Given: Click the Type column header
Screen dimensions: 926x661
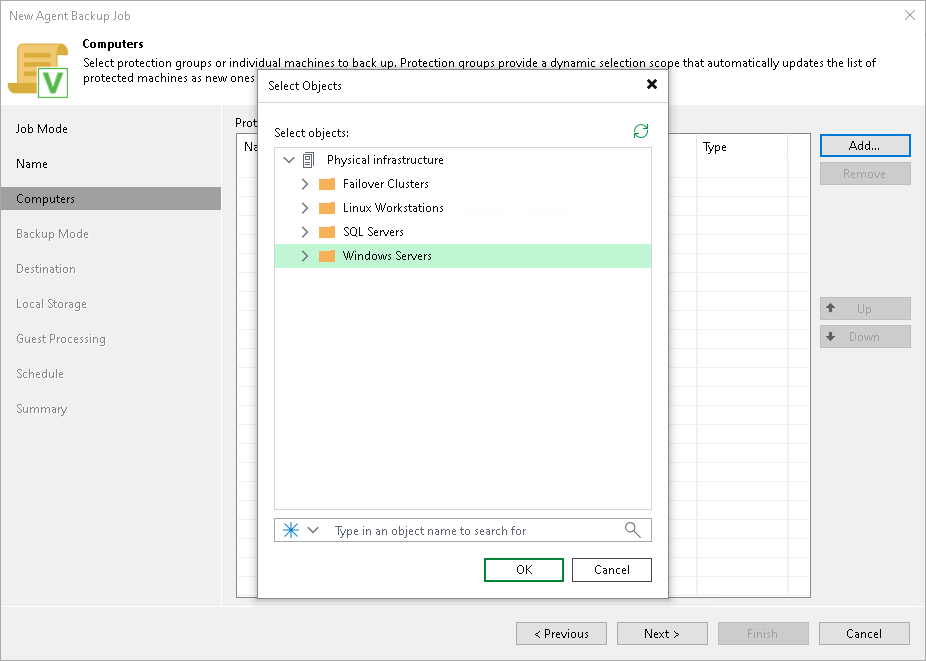Looking at the screenshot, I should [x=742, y=147].
